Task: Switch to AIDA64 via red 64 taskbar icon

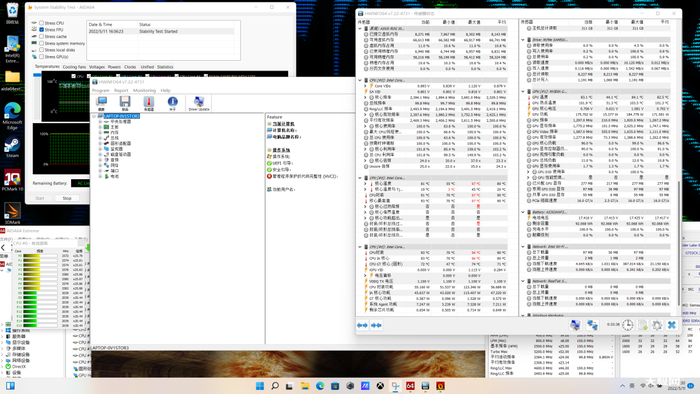Action: point(410,386)
